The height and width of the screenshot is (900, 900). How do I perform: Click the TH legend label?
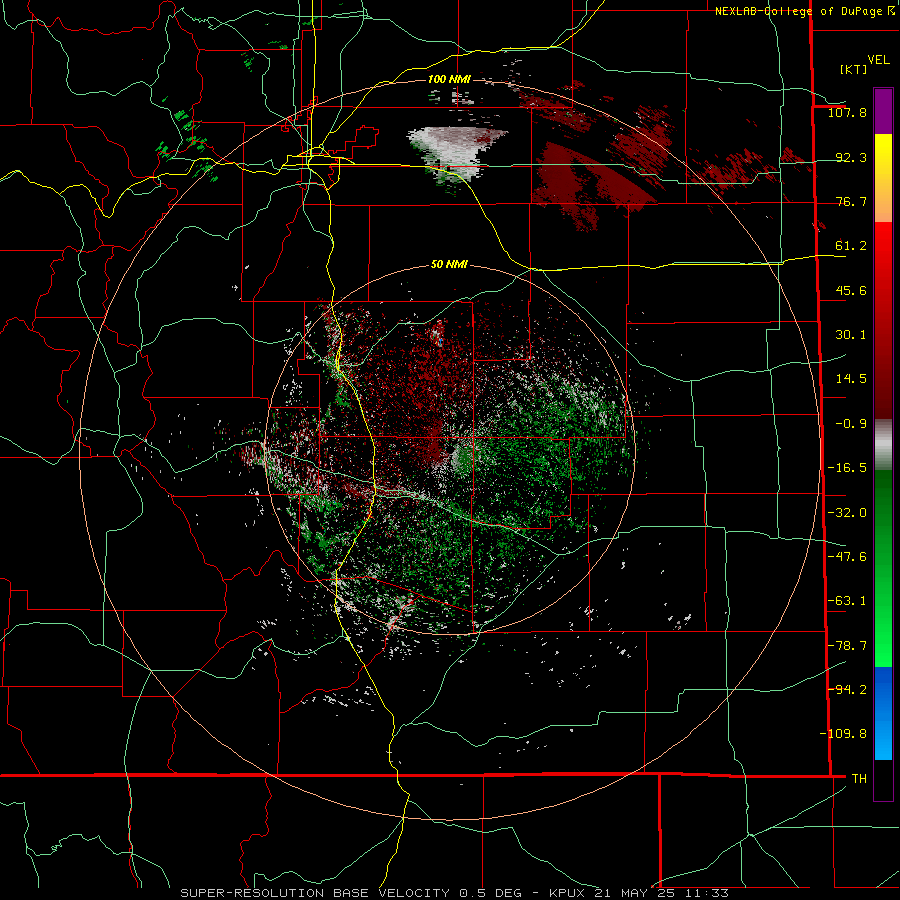(859, 778)
